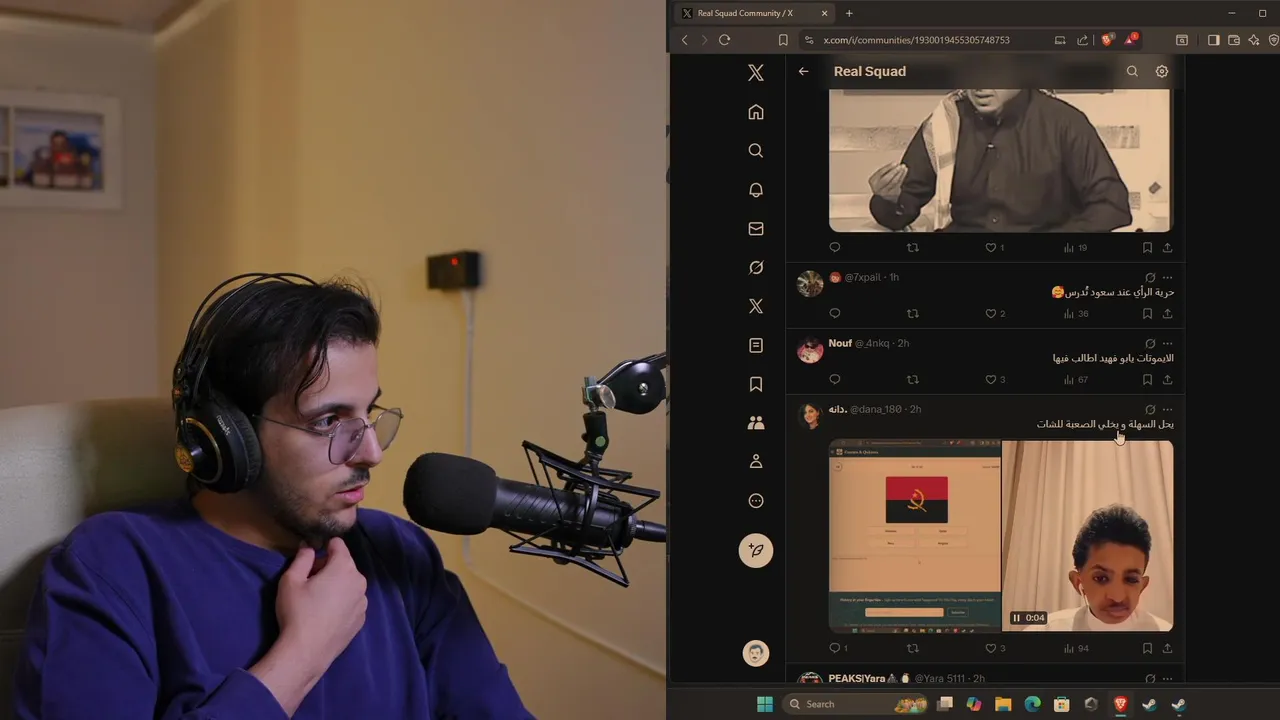Toggle the browser sidebar panel

point(1213,40)
